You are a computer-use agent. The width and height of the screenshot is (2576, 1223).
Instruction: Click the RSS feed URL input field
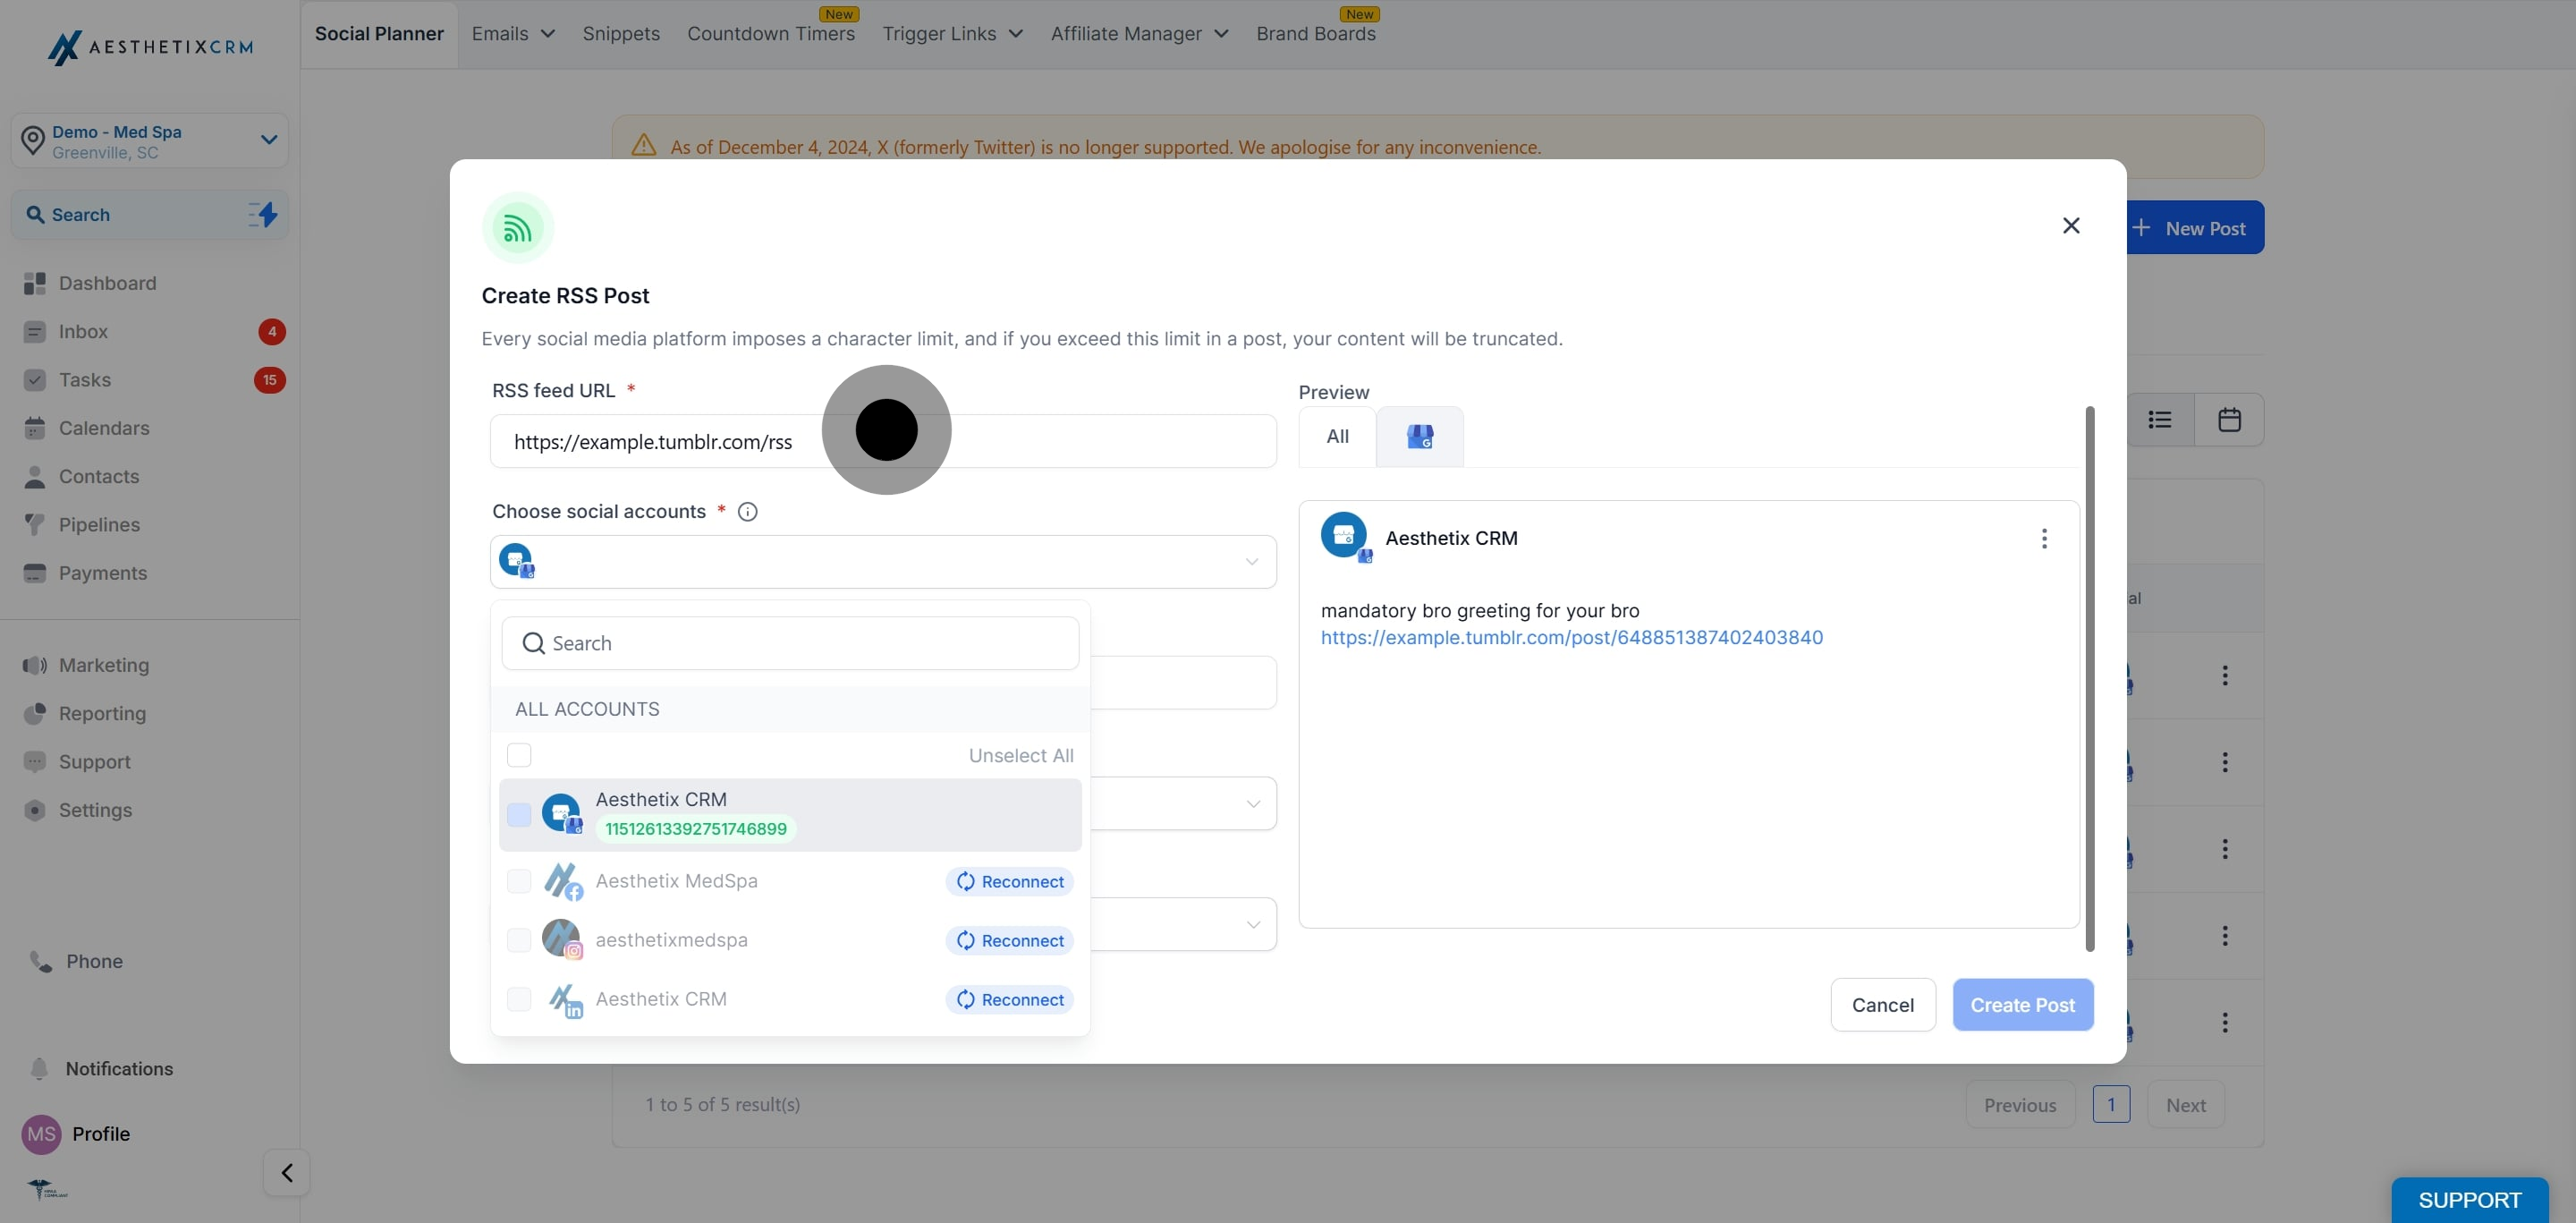point(883,441)
